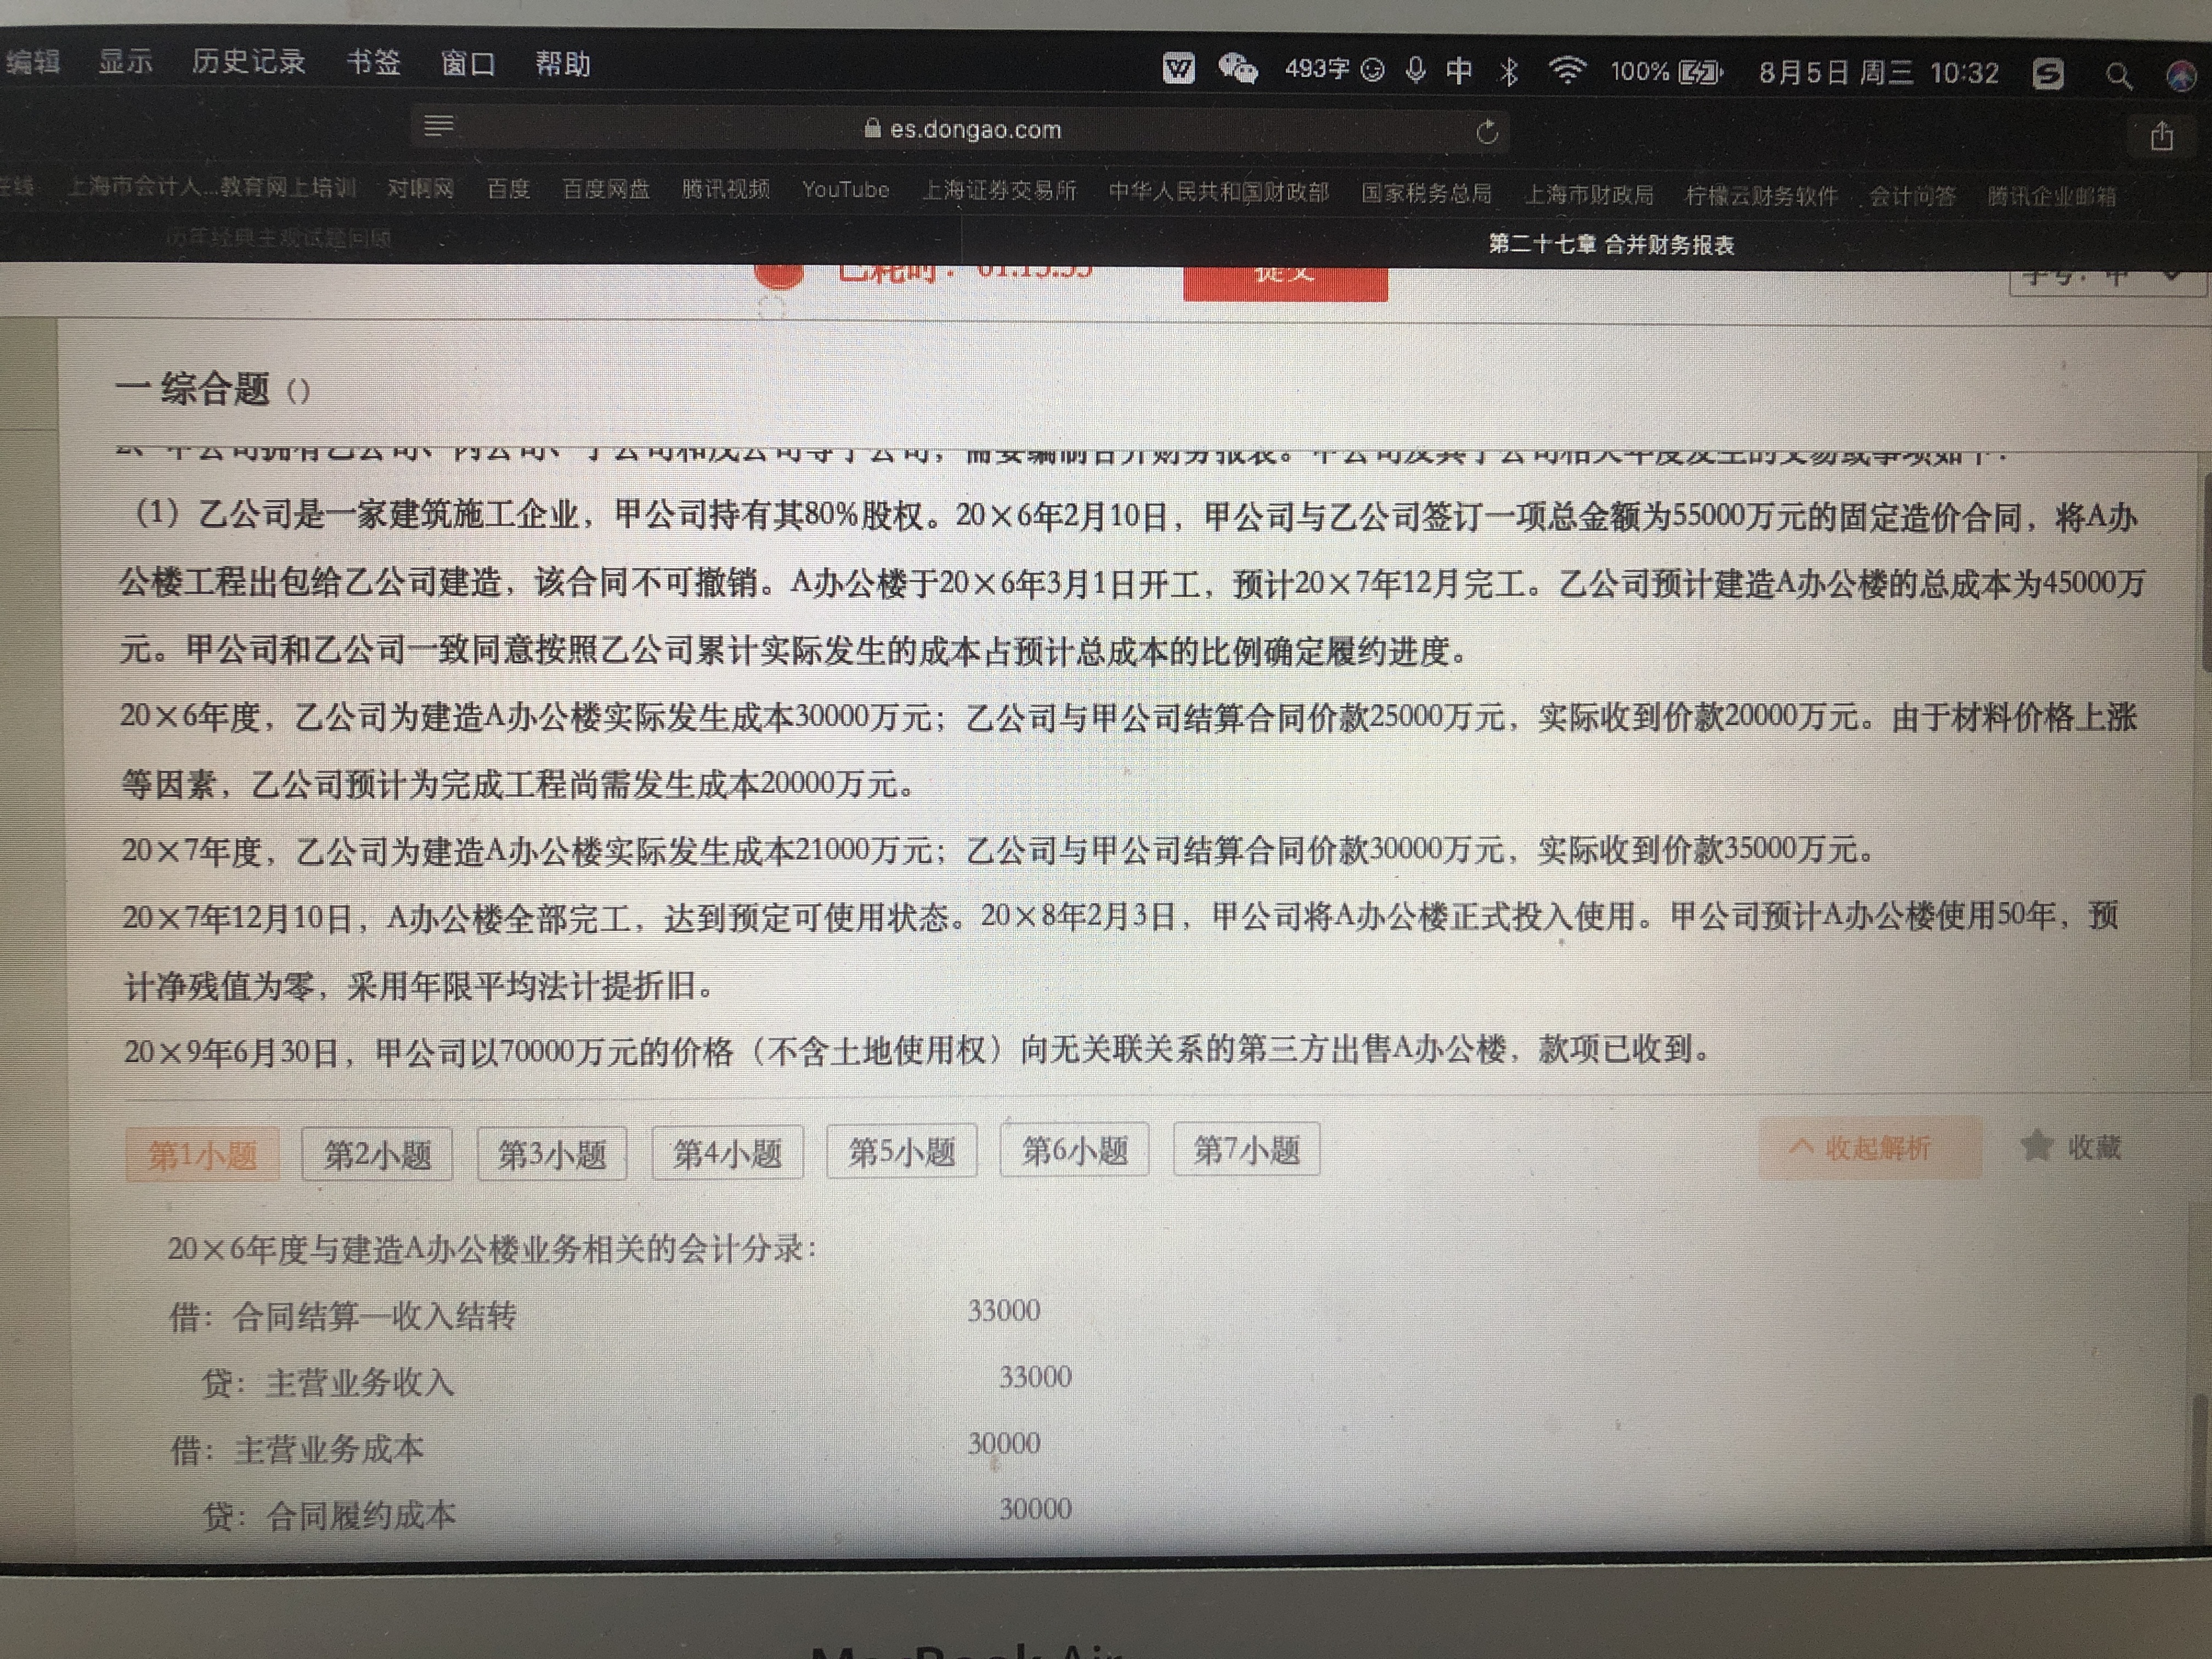Viewport: 2212px width, 1659px height.
Task: Open Spotlight search magnifier icon
Action: (2117, 75)
